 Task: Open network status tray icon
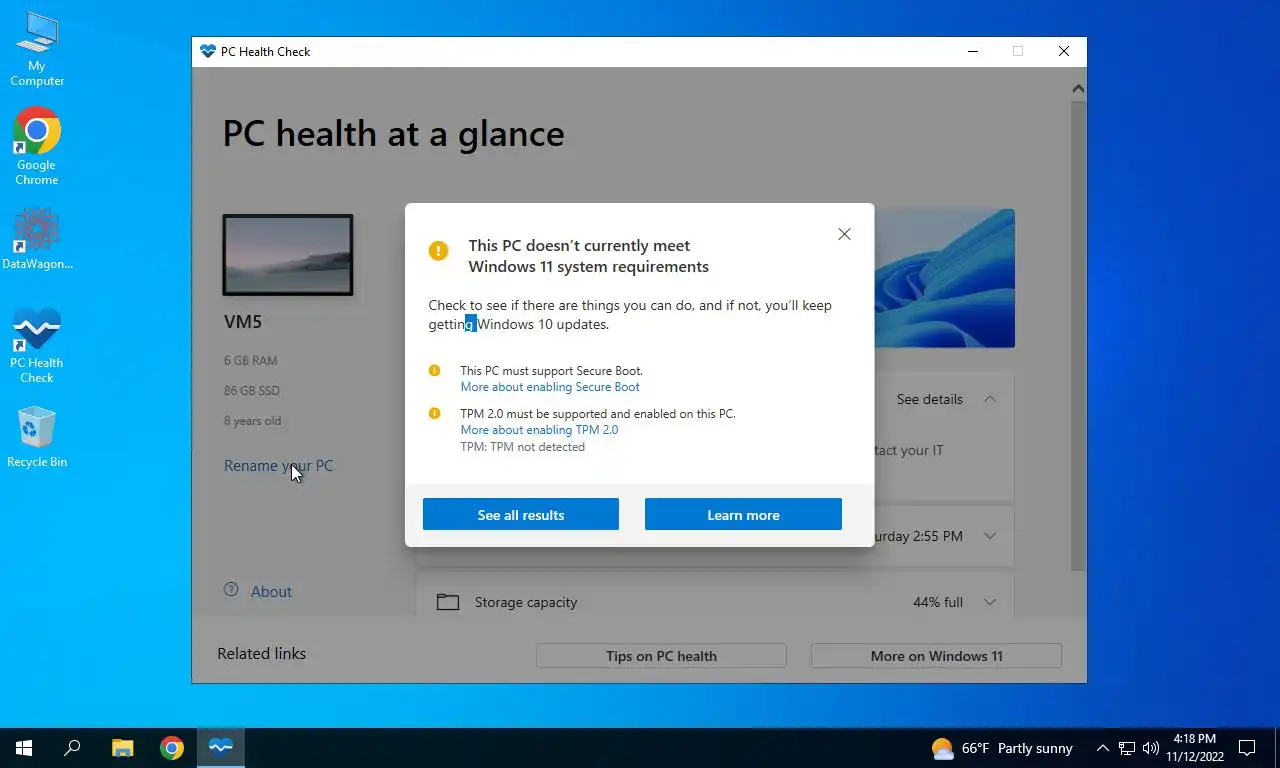[x=1127, y=748]
